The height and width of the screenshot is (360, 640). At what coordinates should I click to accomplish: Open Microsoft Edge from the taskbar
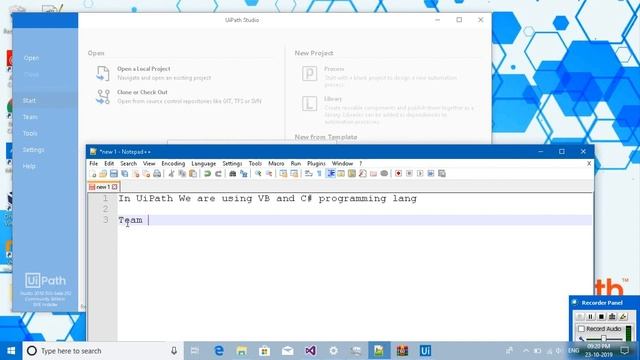219,351
